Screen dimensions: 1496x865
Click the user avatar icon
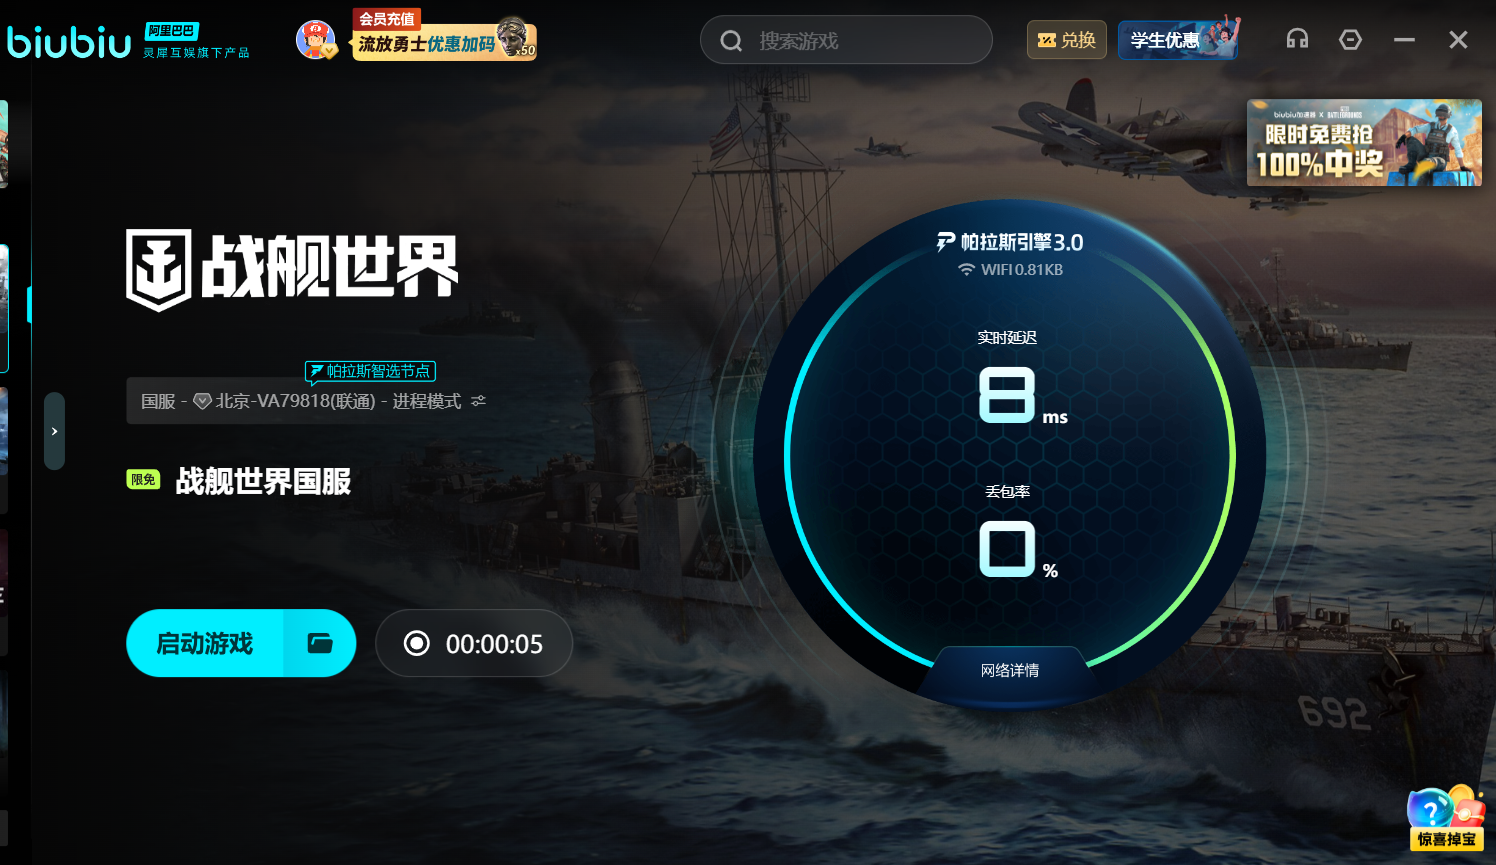(316, 40)
